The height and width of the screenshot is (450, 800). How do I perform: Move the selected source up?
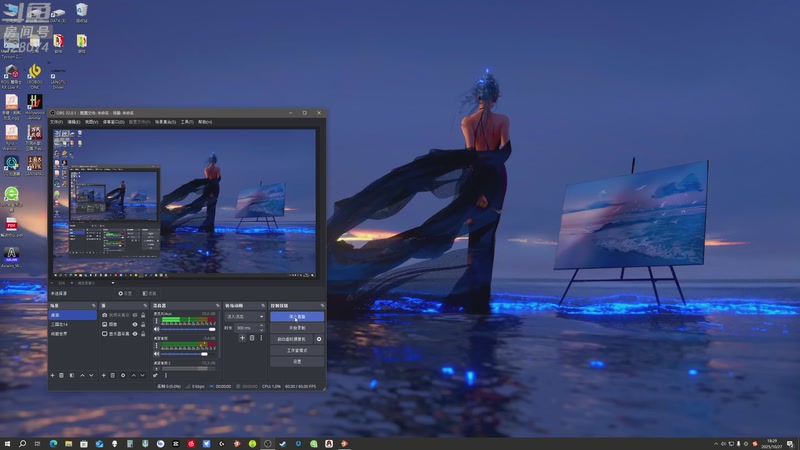(134, 376)
